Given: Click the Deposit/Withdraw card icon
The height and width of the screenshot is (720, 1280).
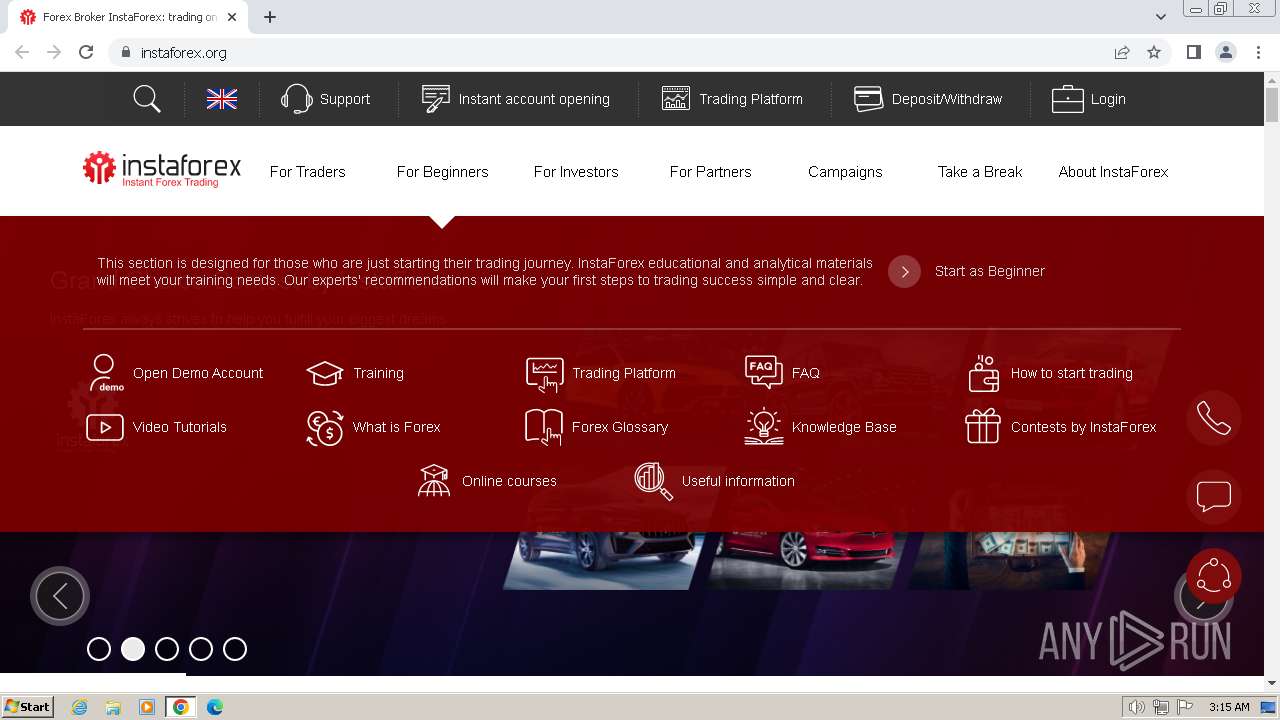Looking at the screenshot, I should tap(868, 99).
